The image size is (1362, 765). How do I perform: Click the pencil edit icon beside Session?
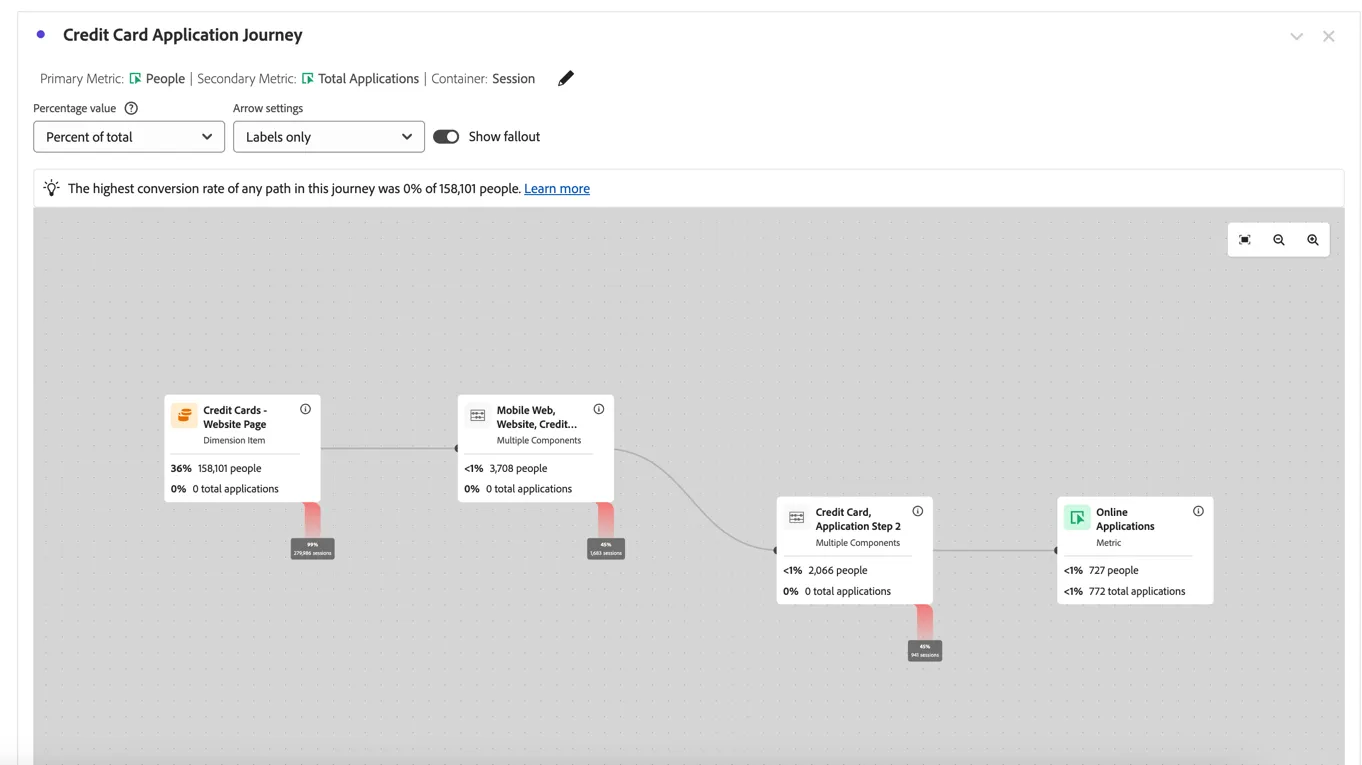click(566, 79)
